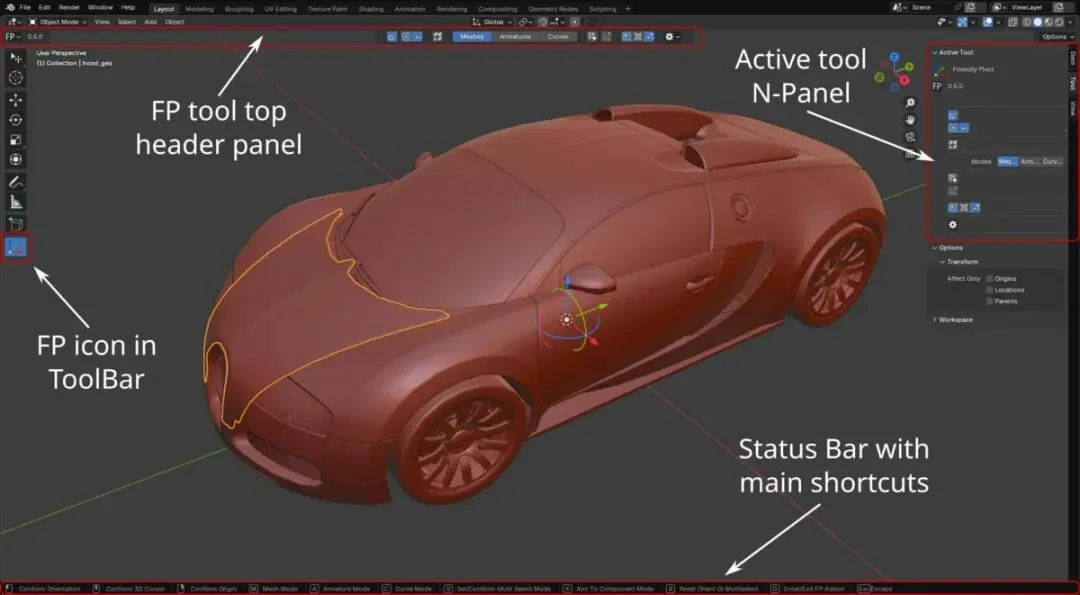Click the settings gear in Active Tool panel
Screen dimensions: 1080x595
click(x=953, y=225)
